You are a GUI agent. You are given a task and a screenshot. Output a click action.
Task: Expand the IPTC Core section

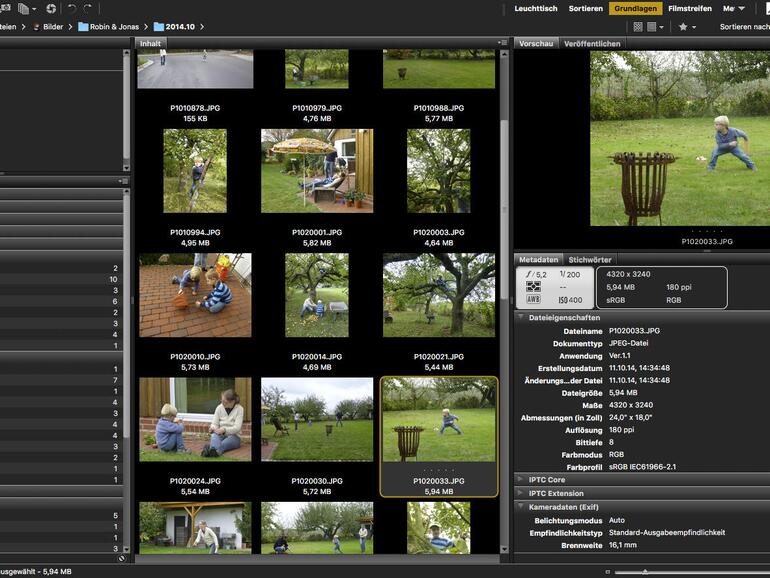[521, 479]
